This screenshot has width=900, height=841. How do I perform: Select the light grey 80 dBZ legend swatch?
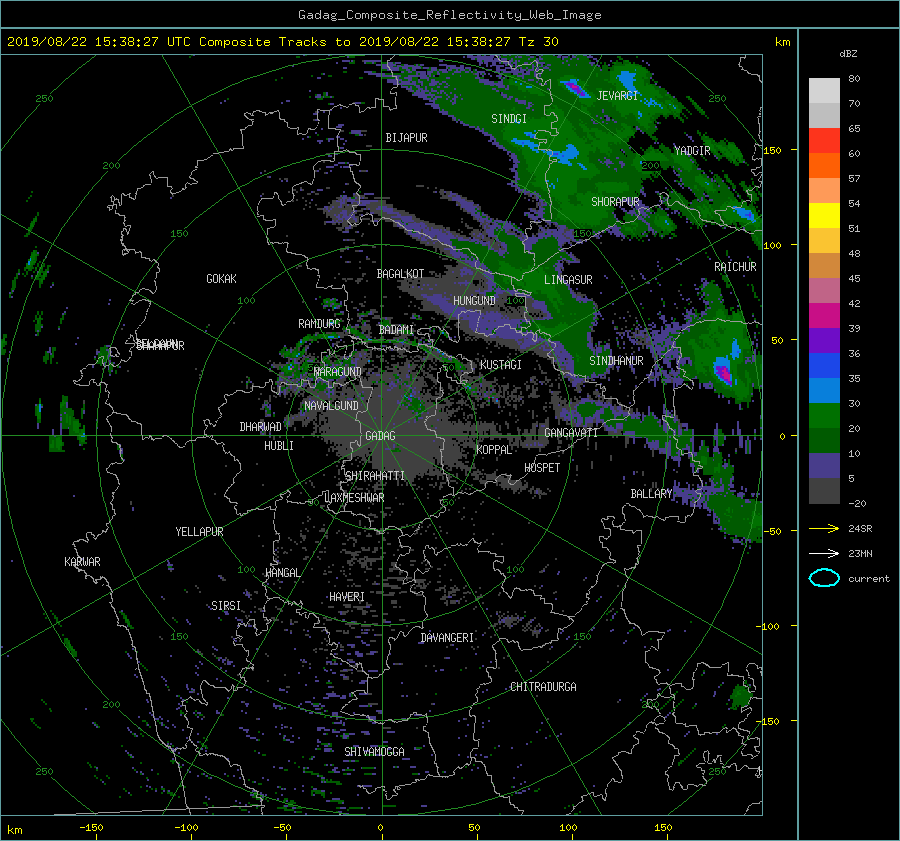pos(824,90)
